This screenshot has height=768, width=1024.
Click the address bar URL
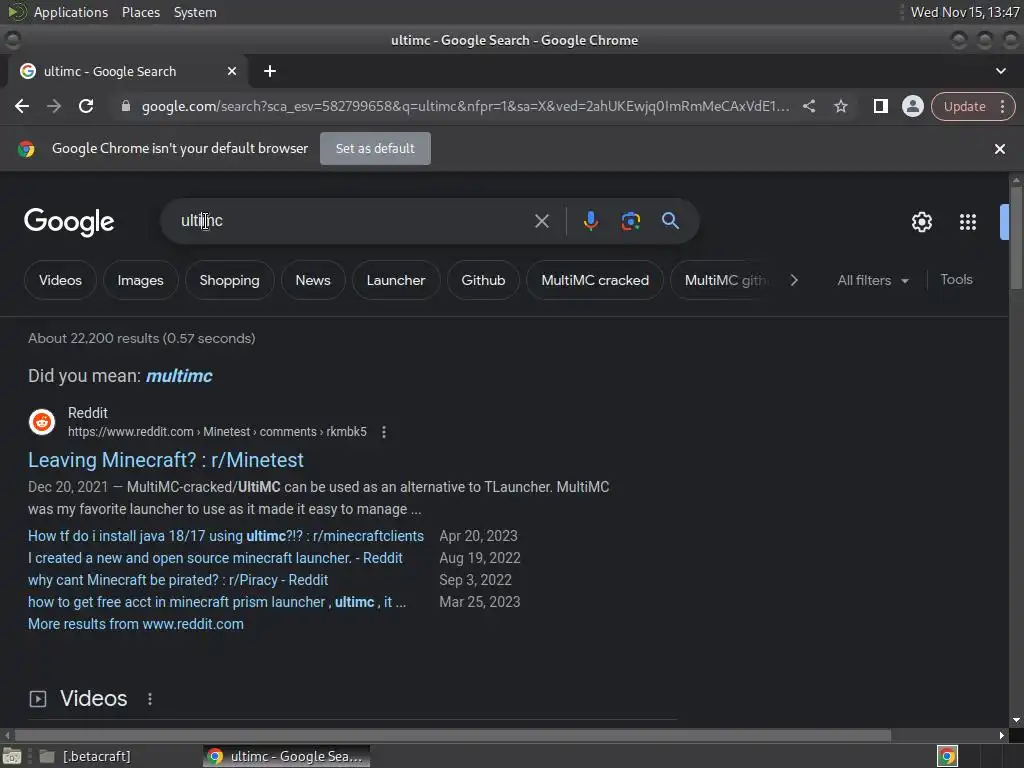point(466,106)
